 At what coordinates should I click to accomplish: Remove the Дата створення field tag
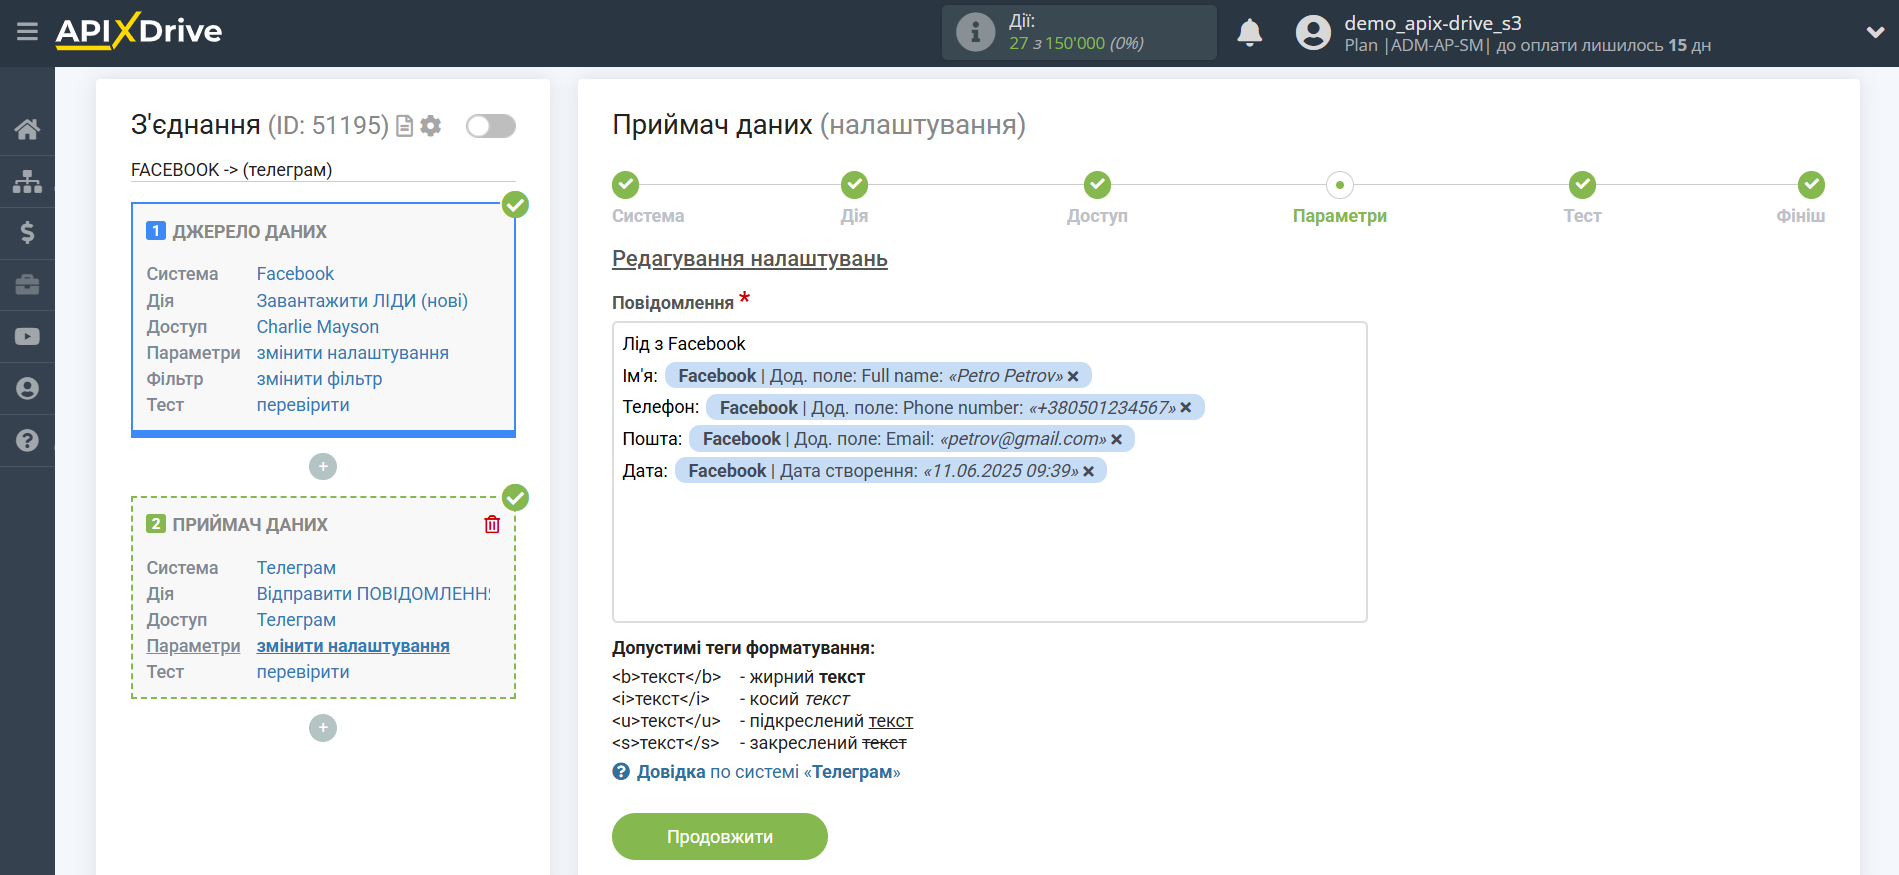click(x=1088, y=472)
